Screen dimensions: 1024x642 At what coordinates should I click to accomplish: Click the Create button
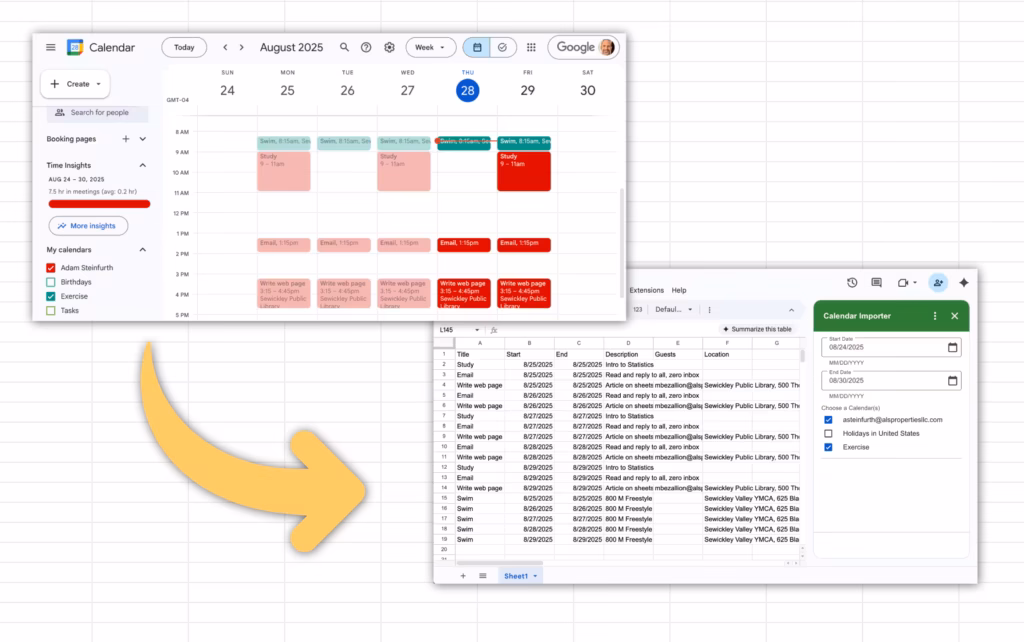pyautogui.click(x=75, y=84)
